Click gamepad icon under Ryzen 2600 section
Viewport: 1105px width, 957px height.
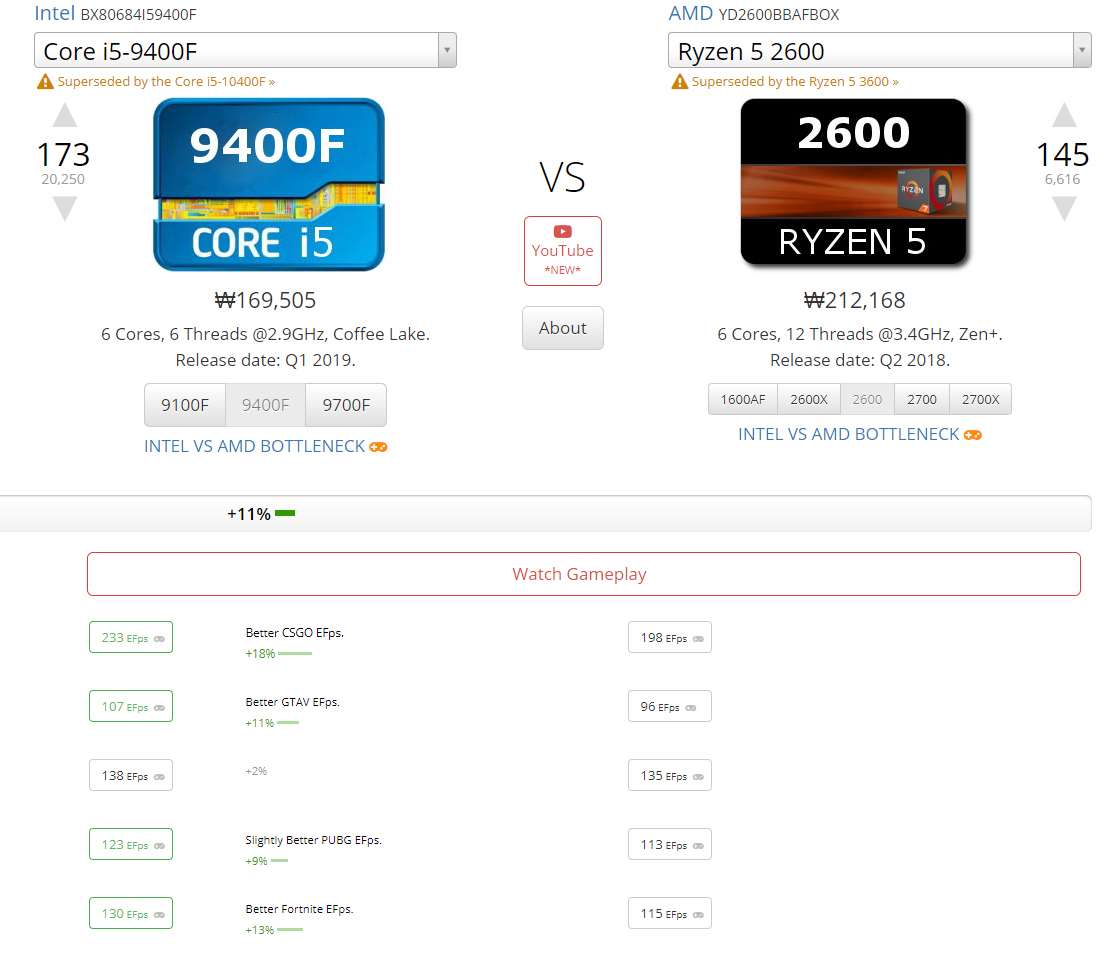[x=973, y=435]
